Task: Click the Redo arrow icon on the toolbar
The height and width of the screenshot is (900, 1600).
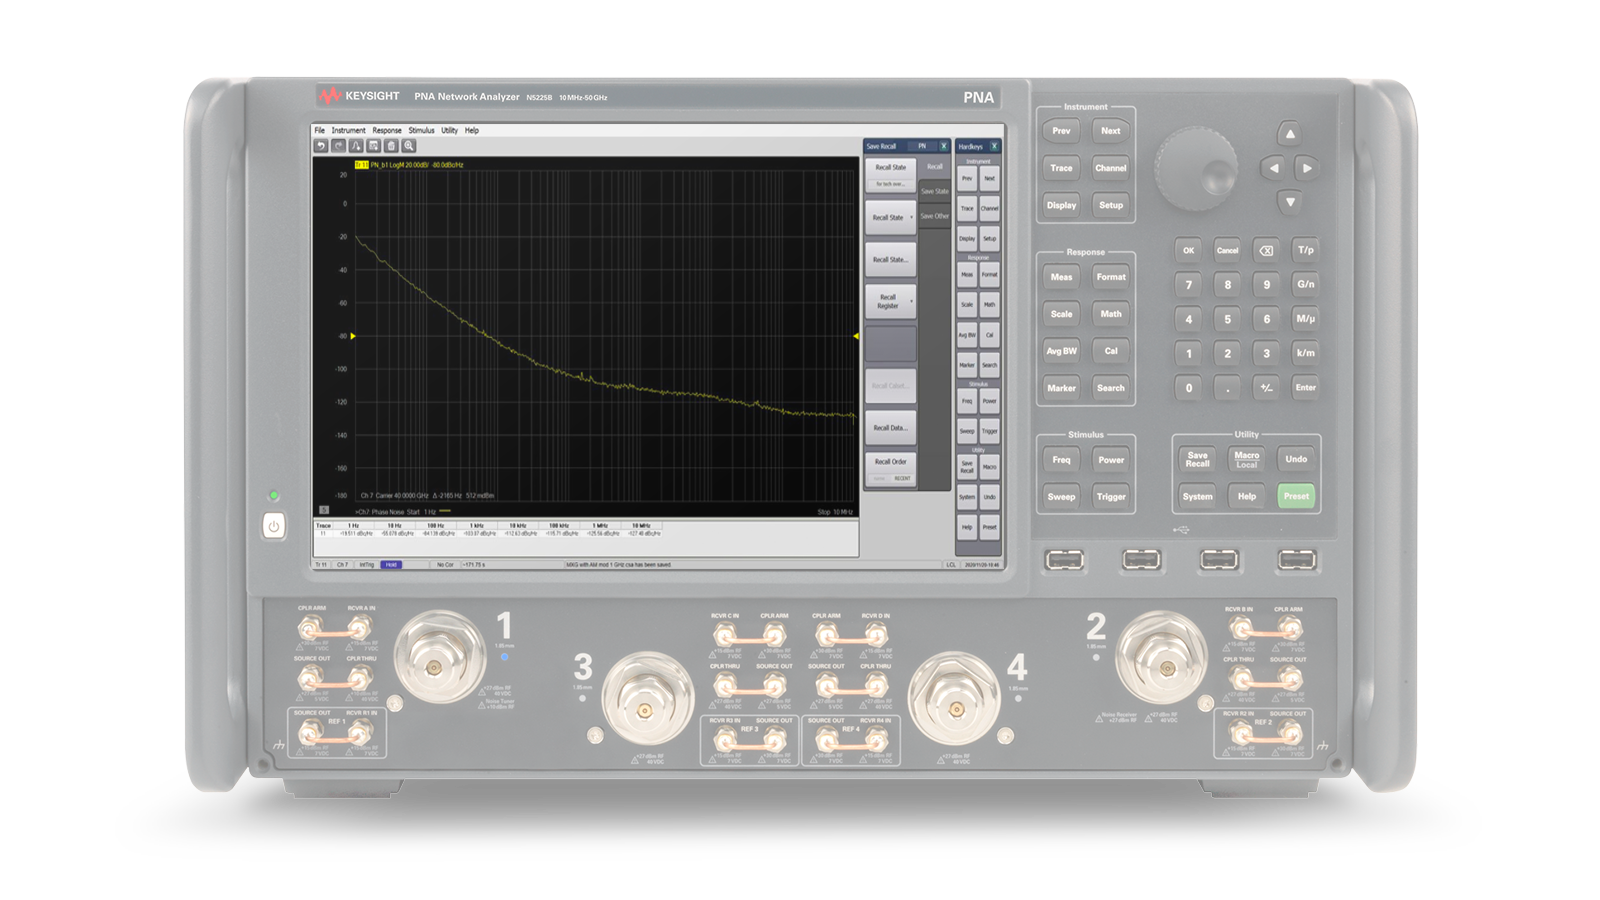Action: (339, 147)
